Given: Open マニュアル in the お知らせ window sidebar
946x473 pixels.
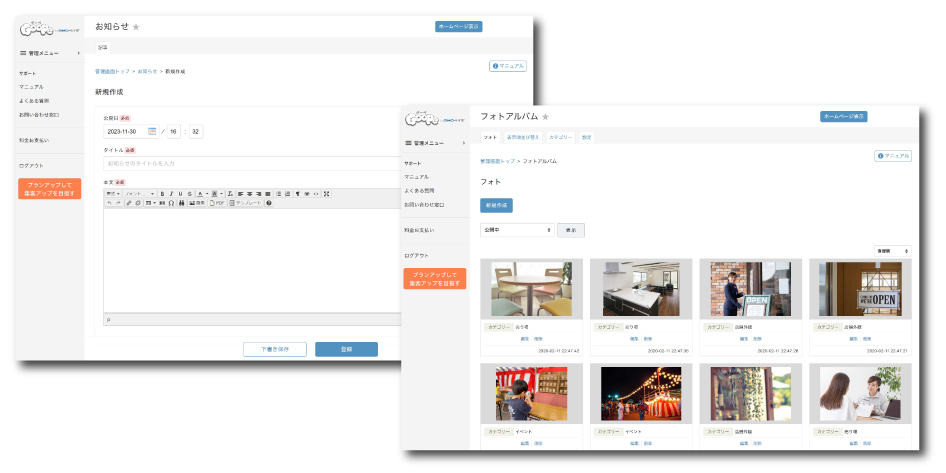Looking at the screenshot, I should (x=31, y=87).
